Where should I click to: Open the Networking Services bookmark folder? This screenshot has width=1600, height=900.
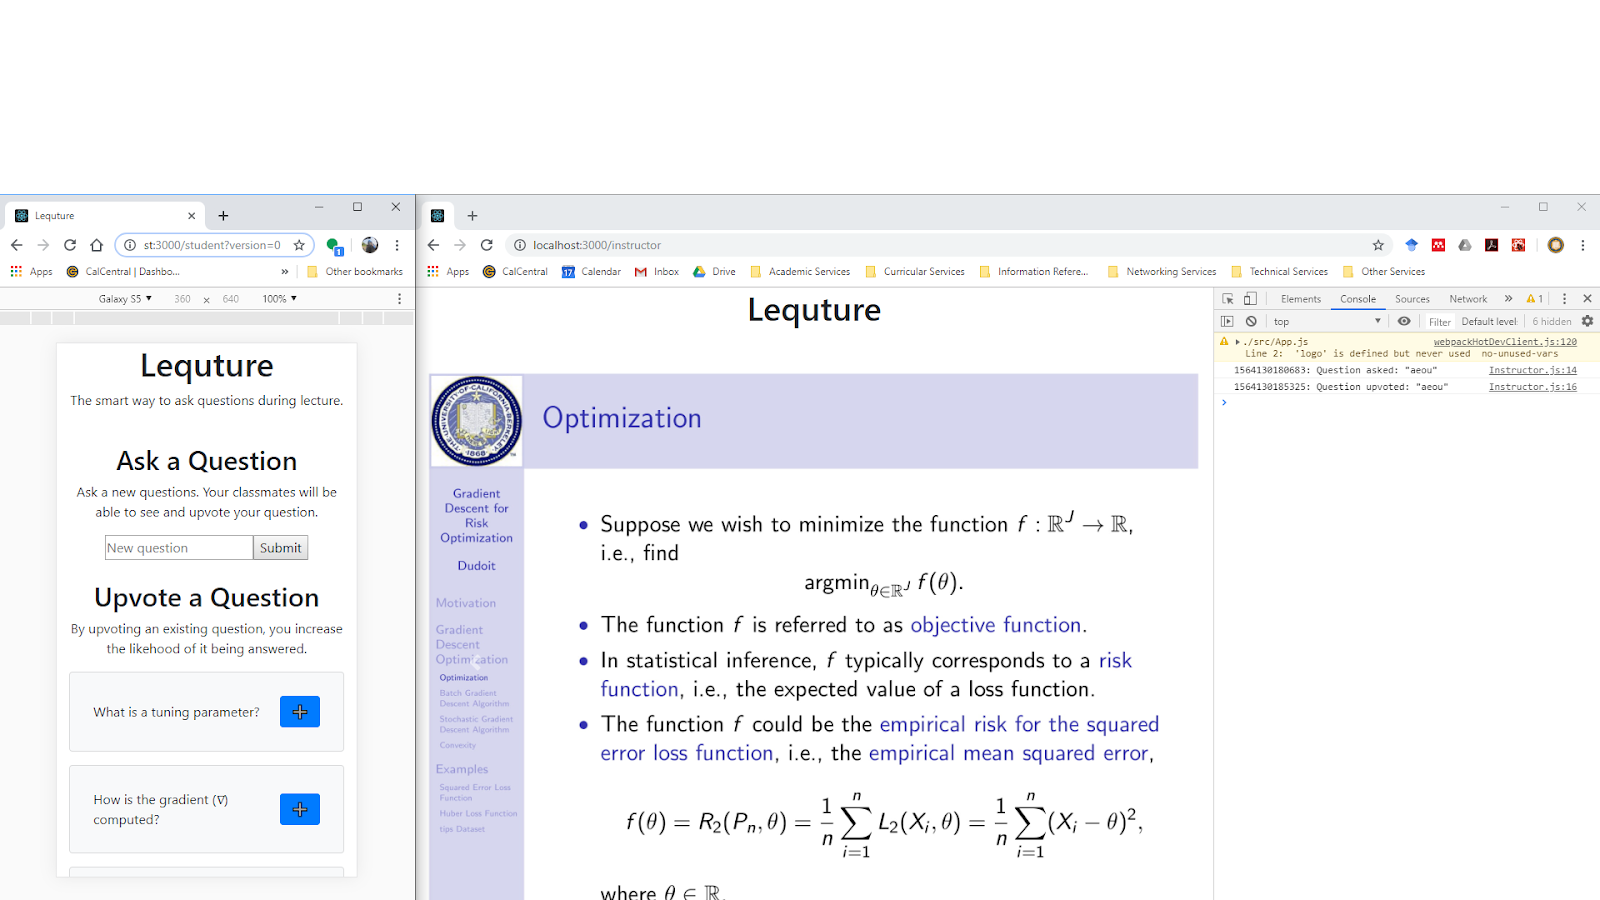tap(1162, 272)
